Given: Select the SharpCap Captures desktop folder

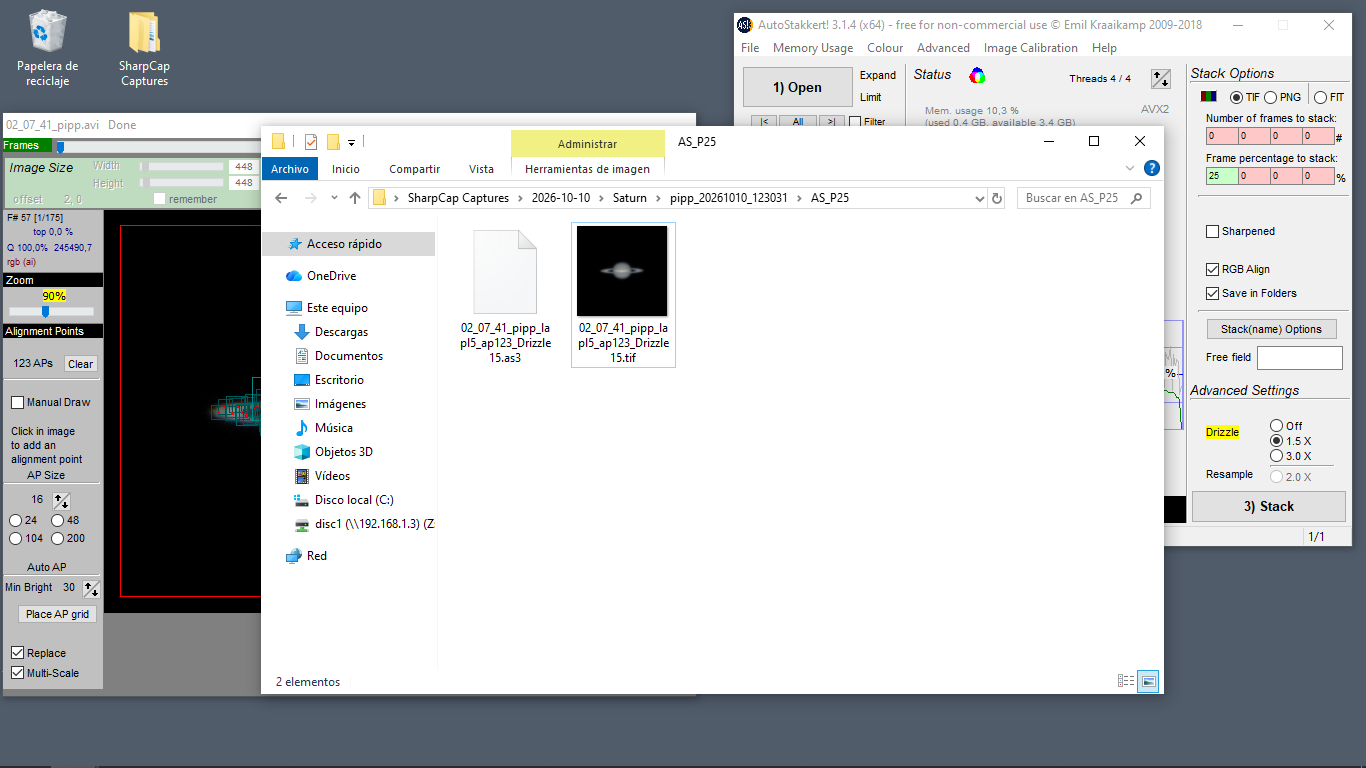Looking at the screenshot, I should click(x=145, y=48).
